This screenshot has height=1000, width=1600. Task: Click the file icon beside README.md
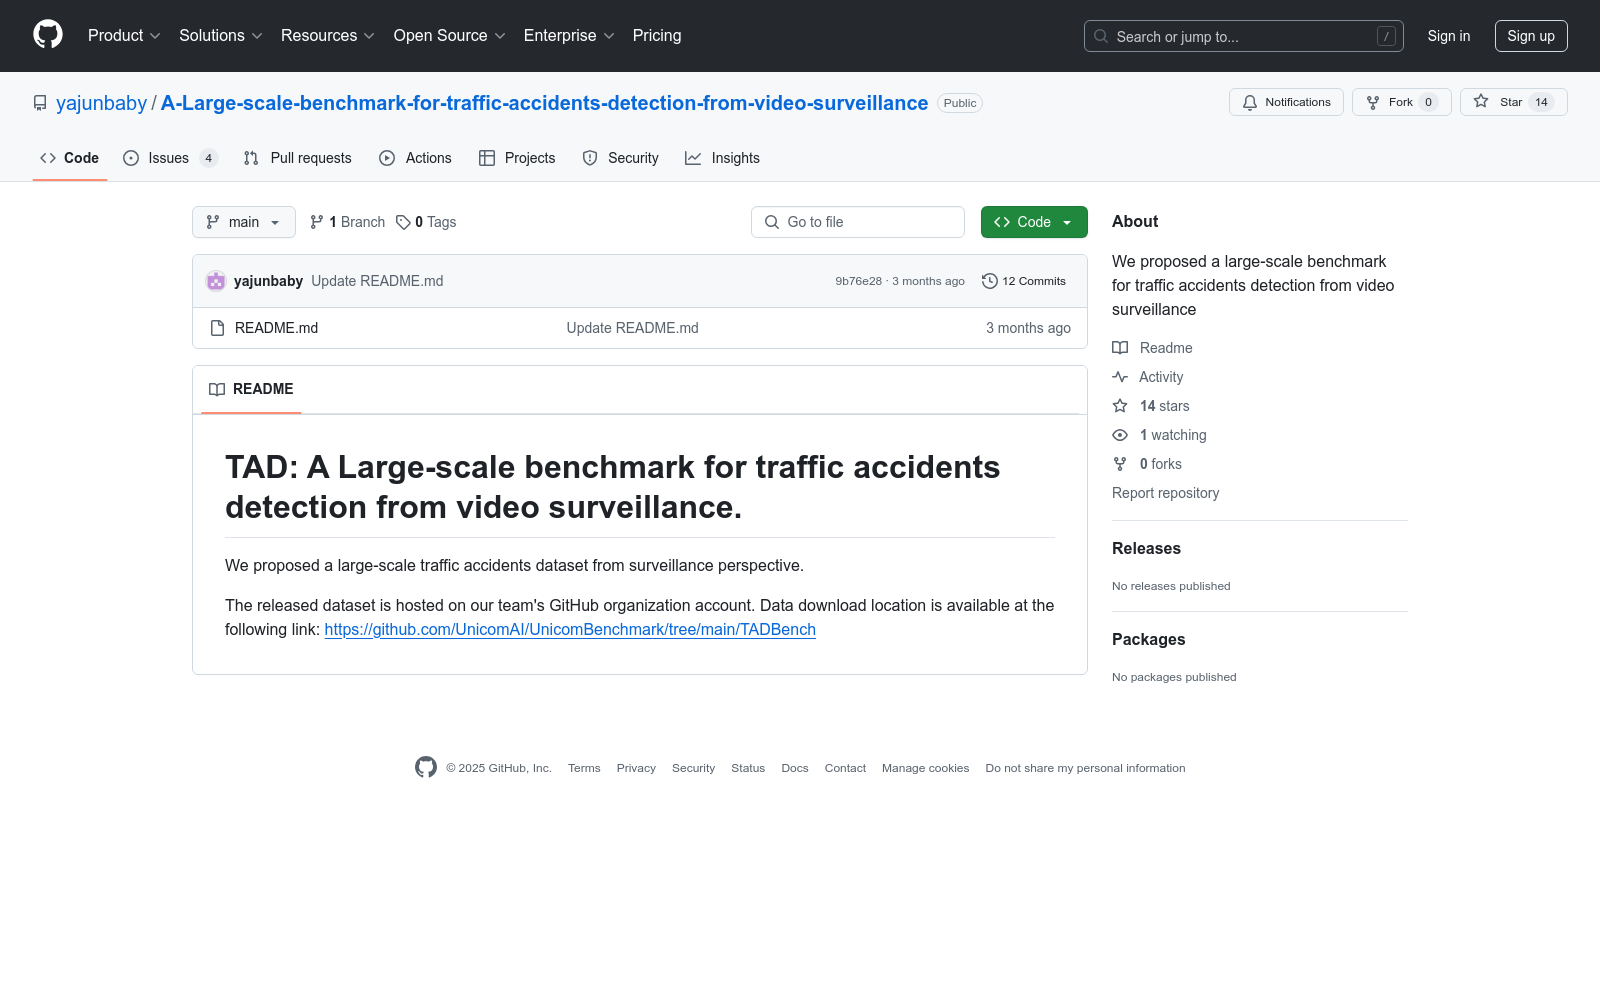point(217,328)
